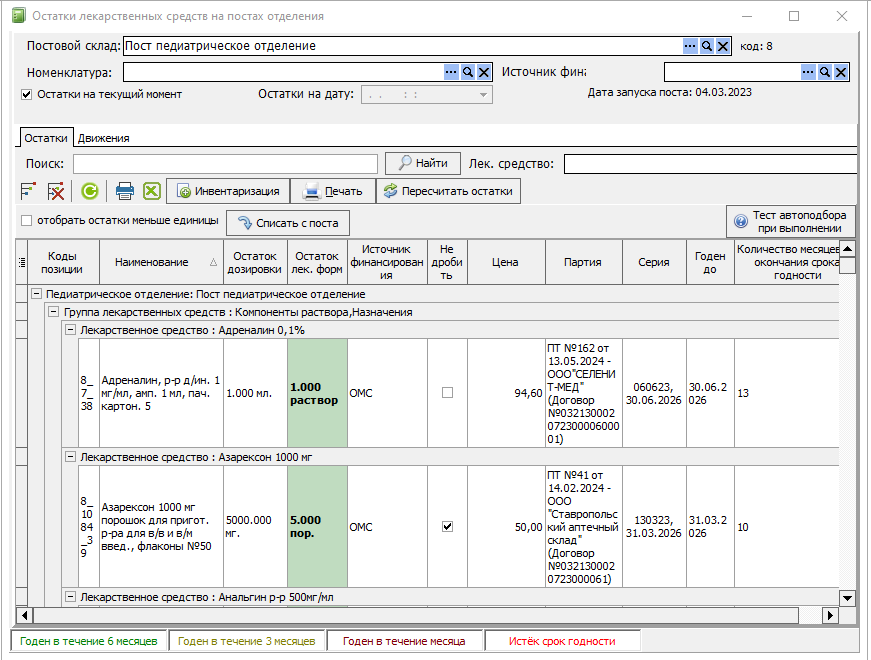Tick the Не дробить checkbox for Адреналин

447,393
